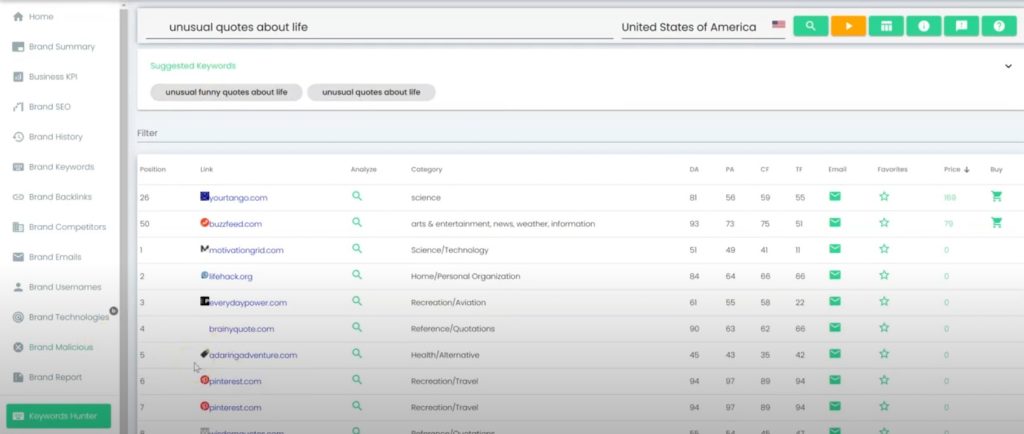Click the keyword search input field

click(x=378, y=27)
